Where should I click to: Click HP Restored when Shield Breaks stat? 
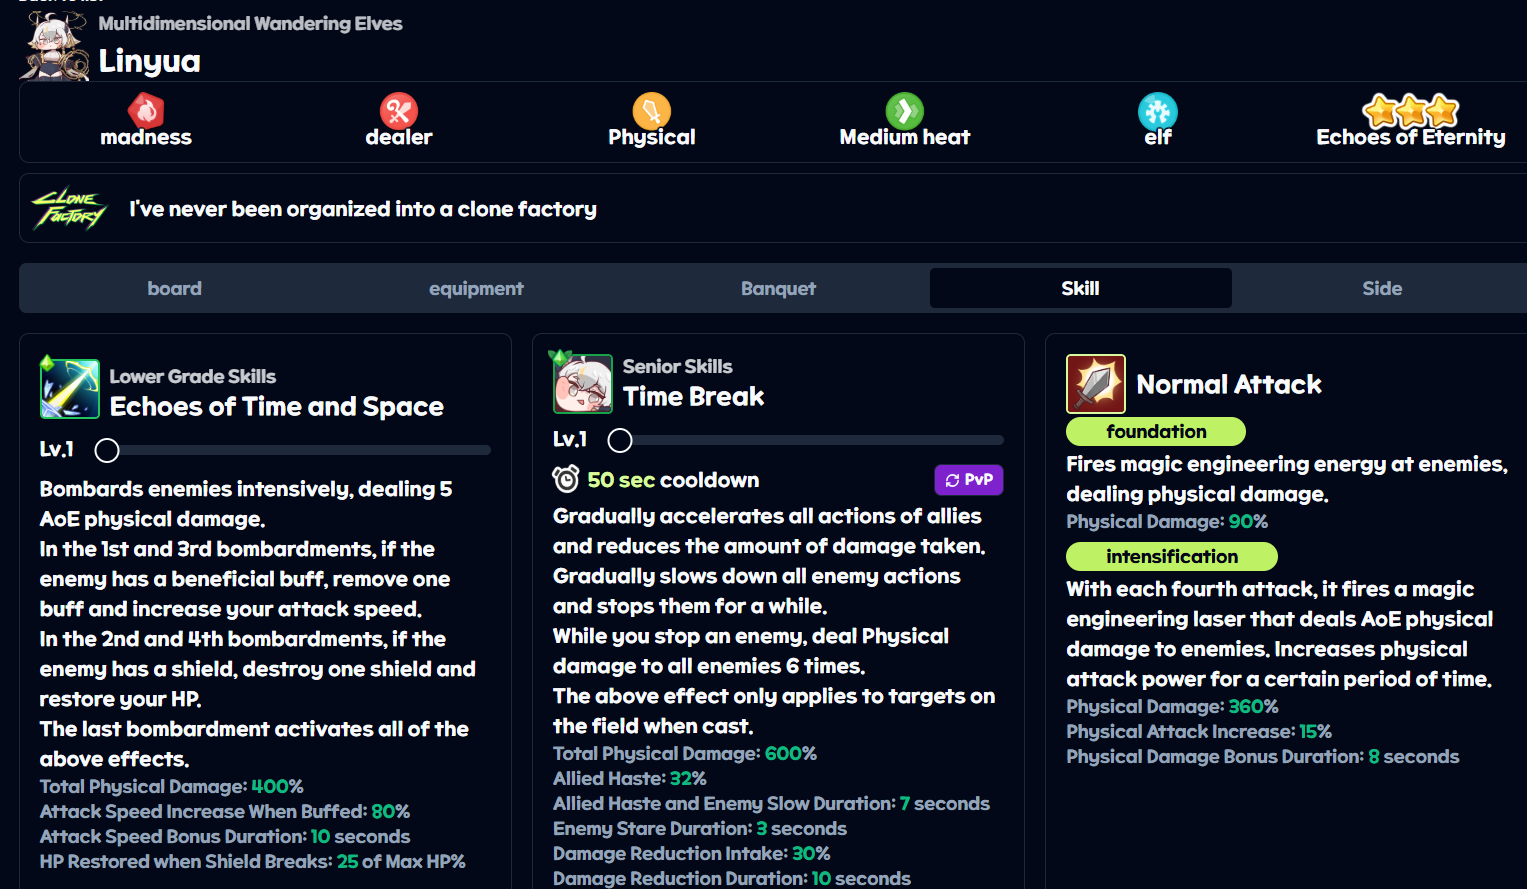point(252,862)
